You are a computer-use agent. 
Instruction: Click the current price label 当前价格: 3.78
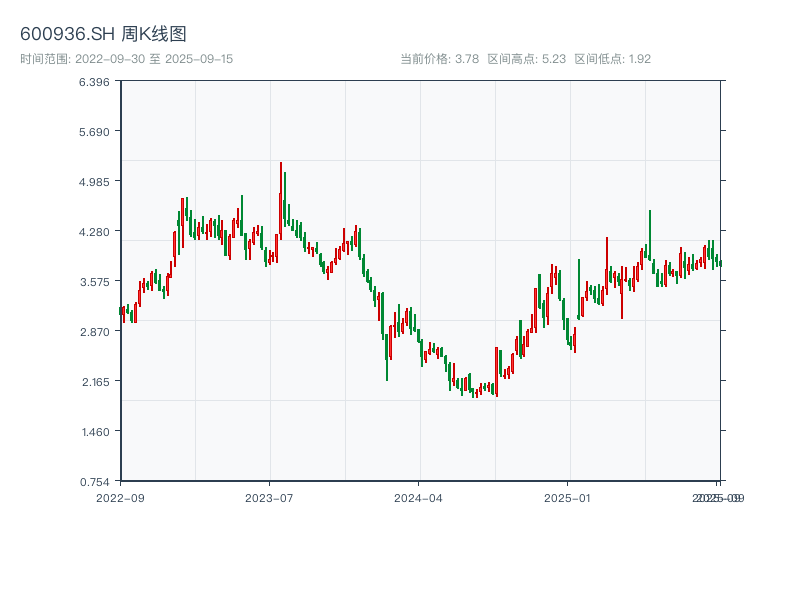pyautogui.click(x=439, y=59)
